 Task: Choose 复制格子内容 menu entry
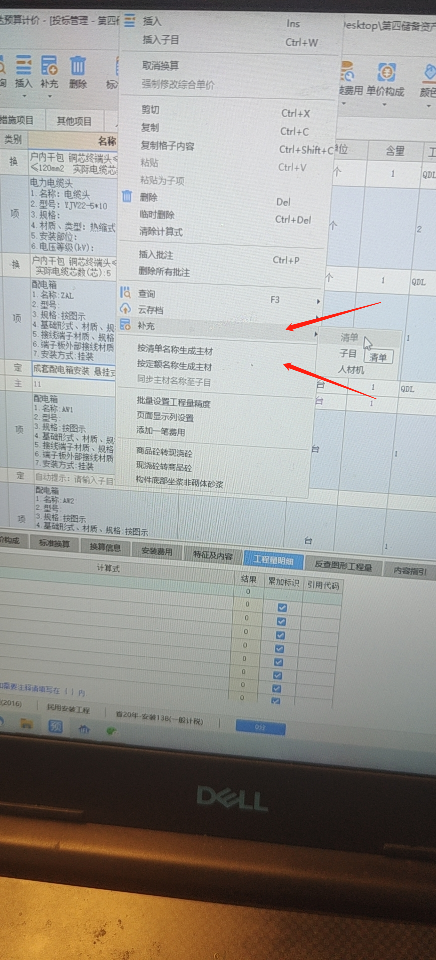(x=168, y=146)
